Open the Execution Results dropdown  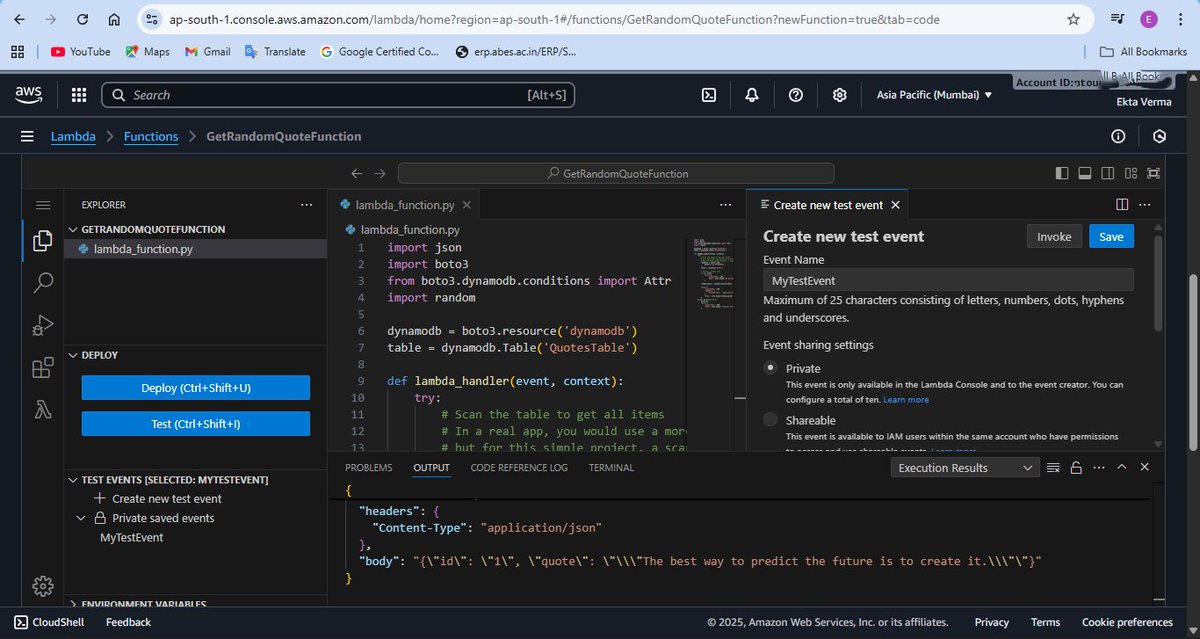[966, 468]
